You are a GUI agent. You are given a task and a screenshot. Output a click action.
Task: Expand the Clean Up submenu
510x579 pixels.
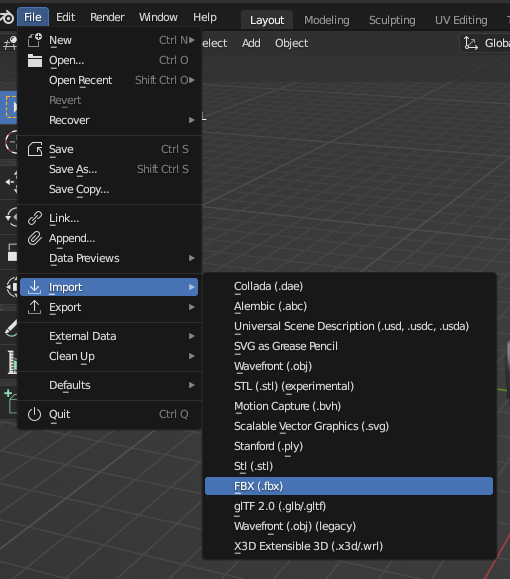pos(109,356)
